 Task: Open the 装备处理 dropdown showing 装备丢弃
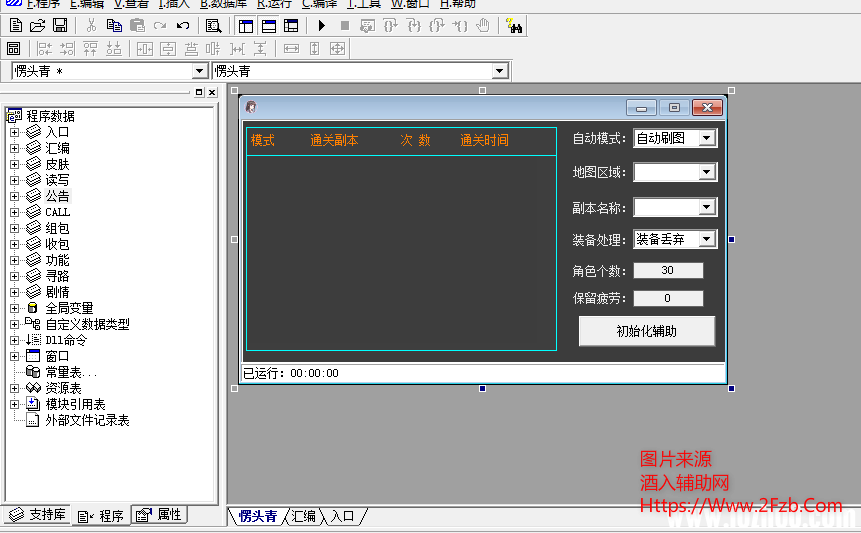coord(707,239)
